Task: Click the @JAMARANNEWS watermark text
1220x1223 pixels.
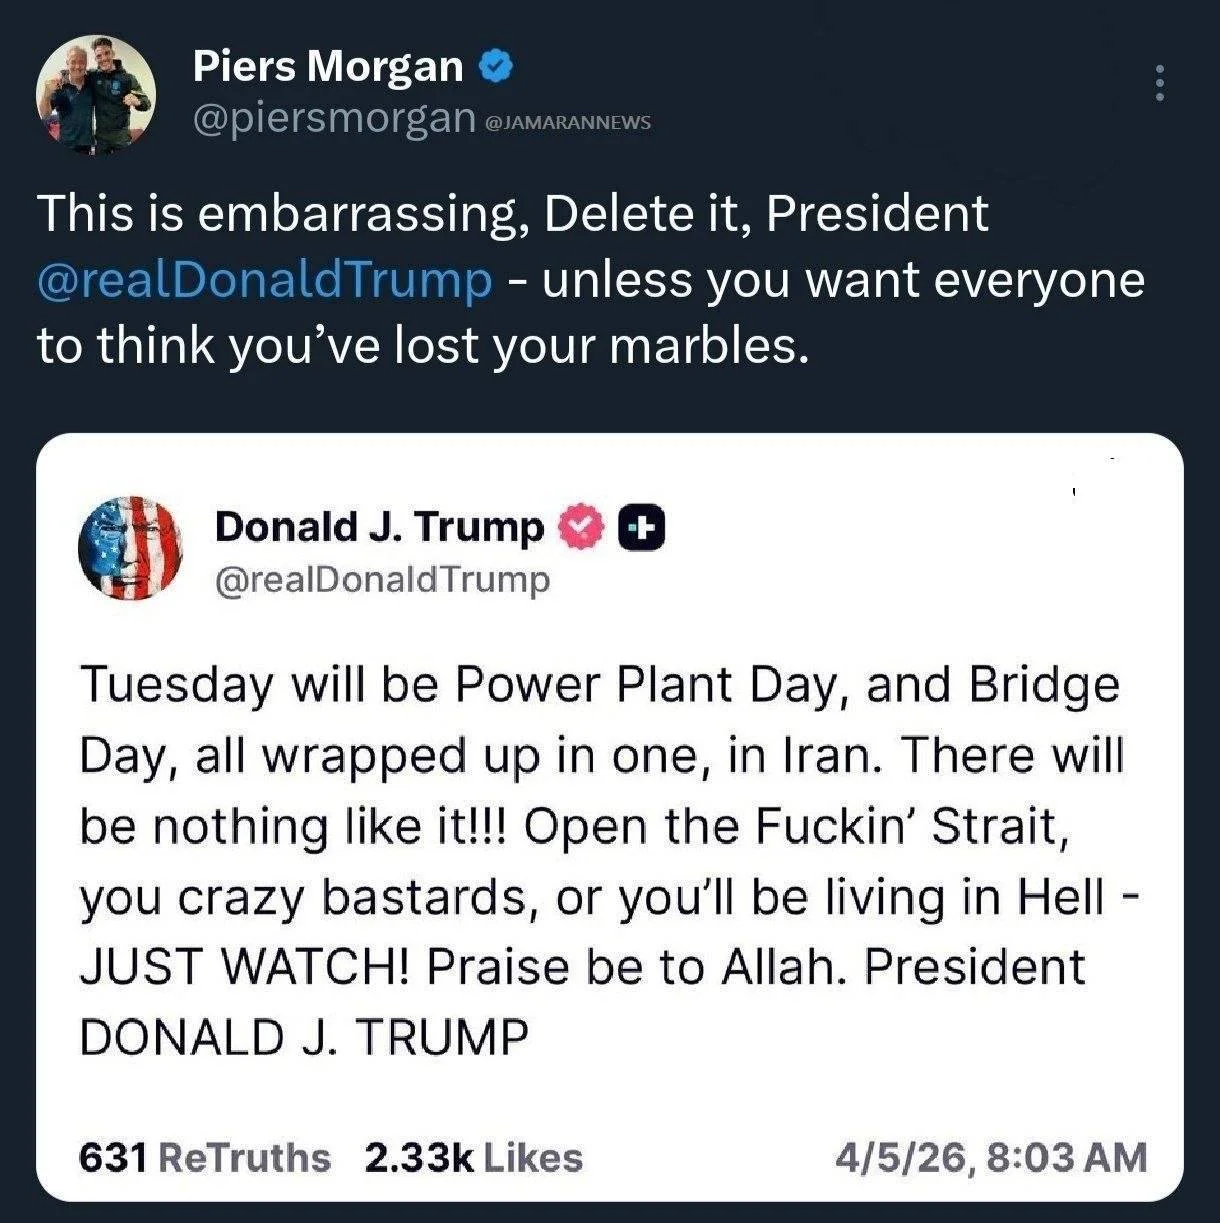Action: tap(567, 122)
